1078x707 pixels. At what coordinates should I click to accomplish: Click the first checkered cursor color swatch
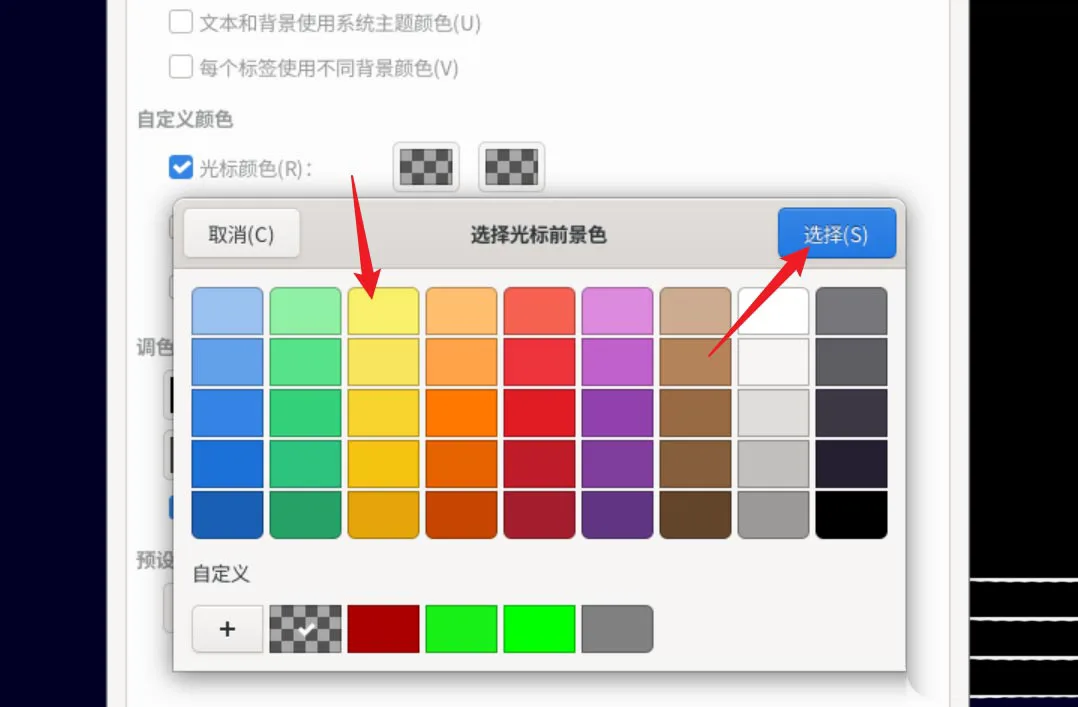pos(424,167)
